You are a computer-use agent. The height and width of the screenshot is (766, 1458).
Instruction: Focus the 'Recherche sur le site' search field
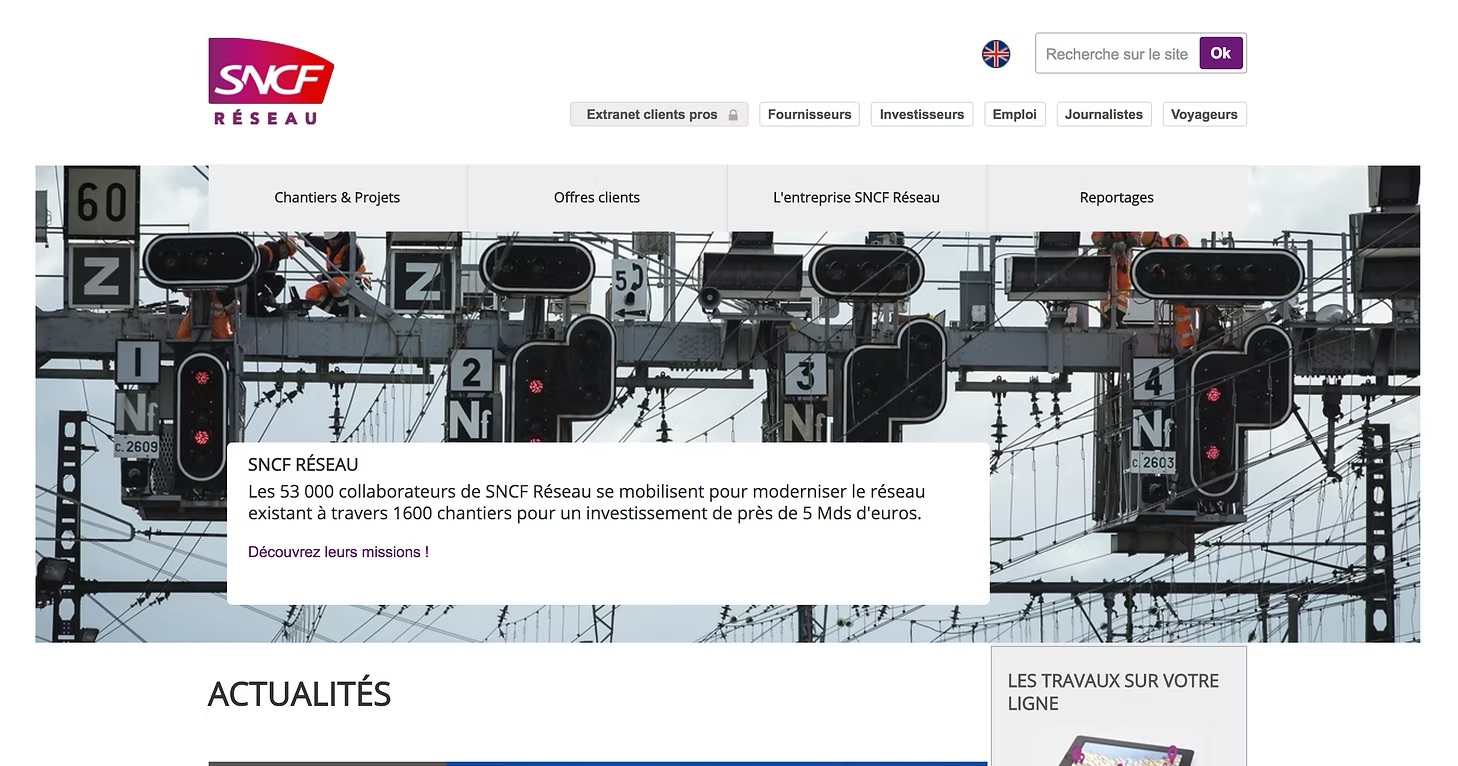1116,54
